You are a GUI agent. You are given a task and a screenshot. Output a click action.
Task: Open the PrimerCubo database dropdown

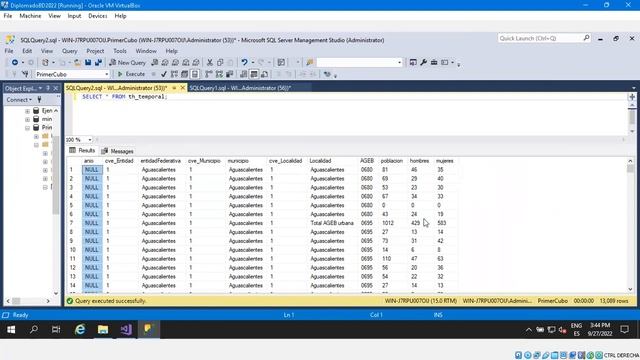107,74
